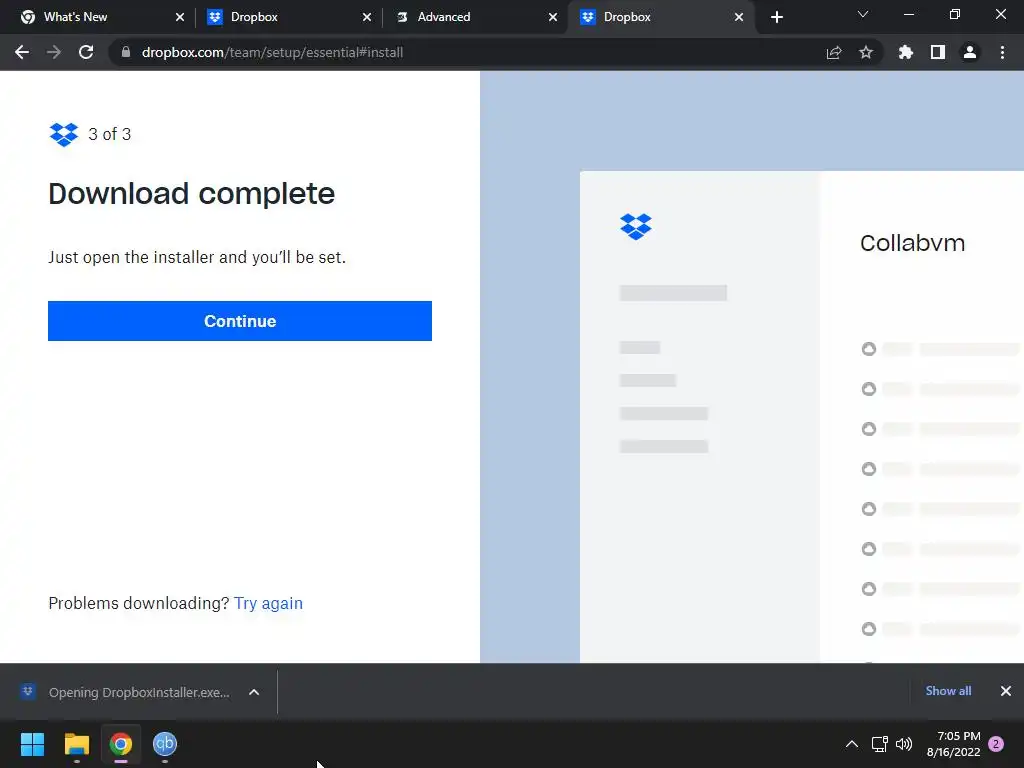Click the Chrome taskbar icon
The height and width of the screenshot is (768, 1024).
(121, 744)
